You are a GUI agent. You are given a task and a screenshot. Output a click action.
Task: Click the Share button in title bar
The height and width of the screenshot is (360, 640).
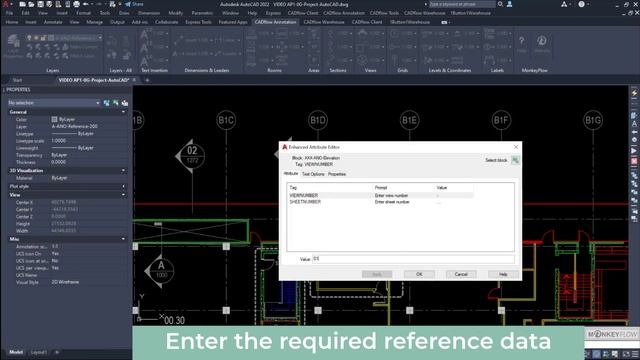[134, 4]
